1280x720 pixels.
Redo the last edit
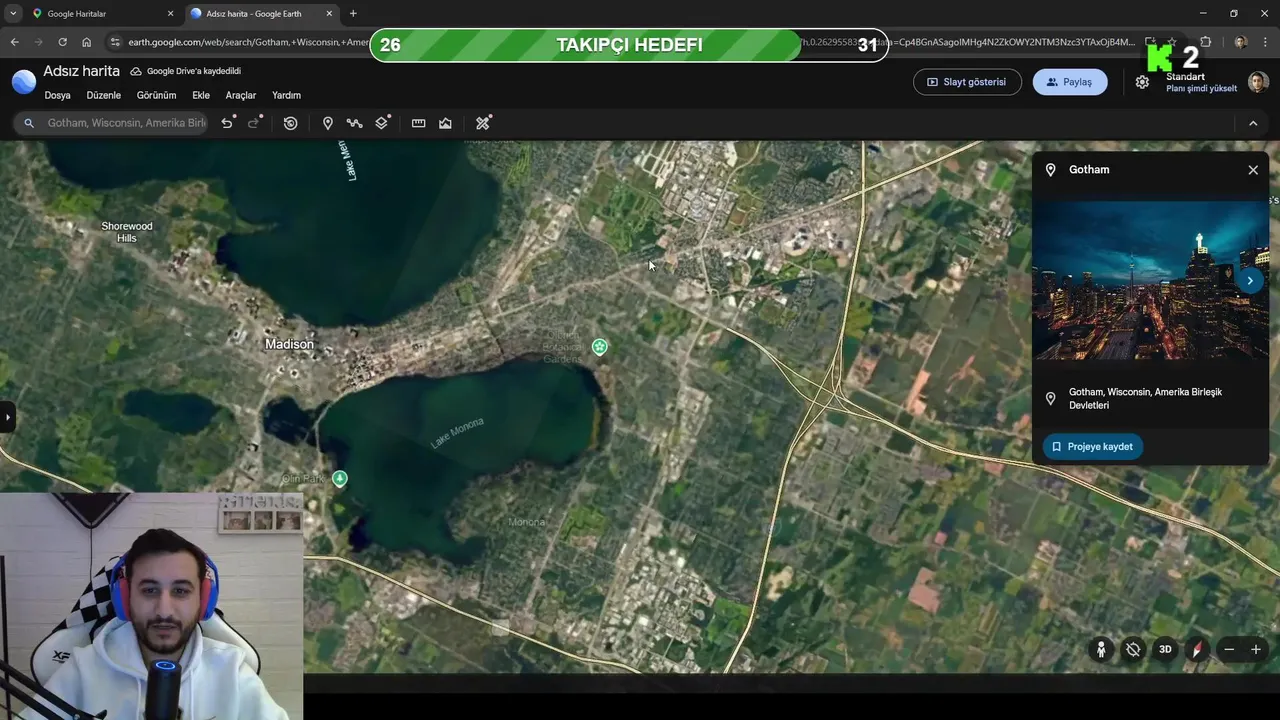click(x=255, y=123)
